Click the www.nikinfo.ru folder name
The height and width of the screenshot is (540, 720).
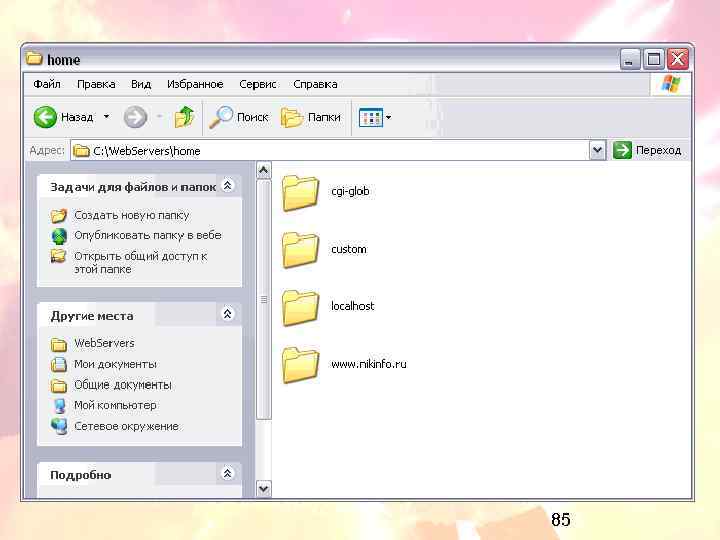point(369,364)
